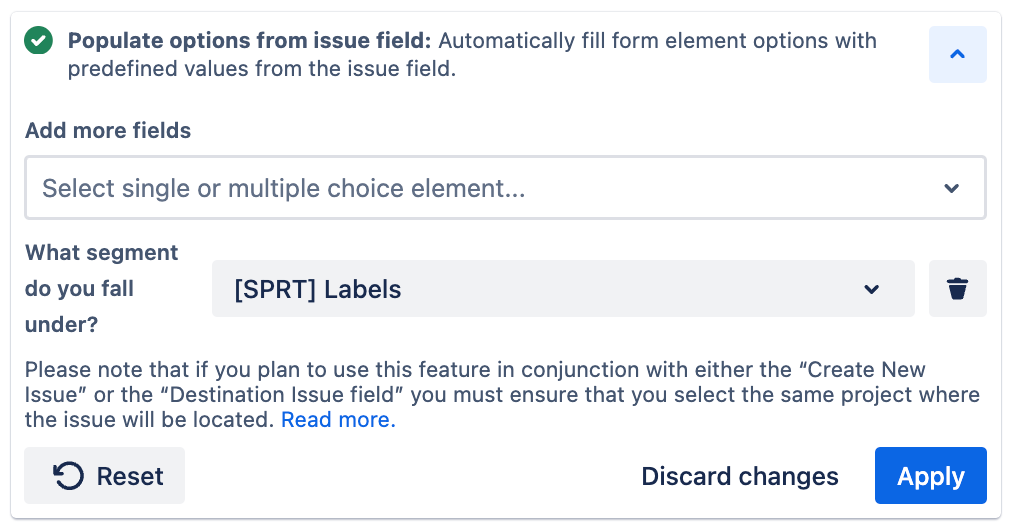Click the What segment do you fall under label
The image size is (1013, 526).
101,288
